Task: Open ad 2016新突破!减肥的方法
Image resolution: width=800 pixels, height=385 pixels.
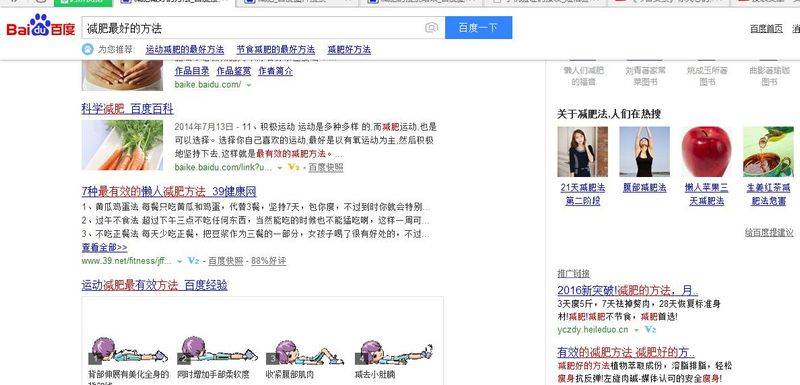Action: tap(627, 291)
